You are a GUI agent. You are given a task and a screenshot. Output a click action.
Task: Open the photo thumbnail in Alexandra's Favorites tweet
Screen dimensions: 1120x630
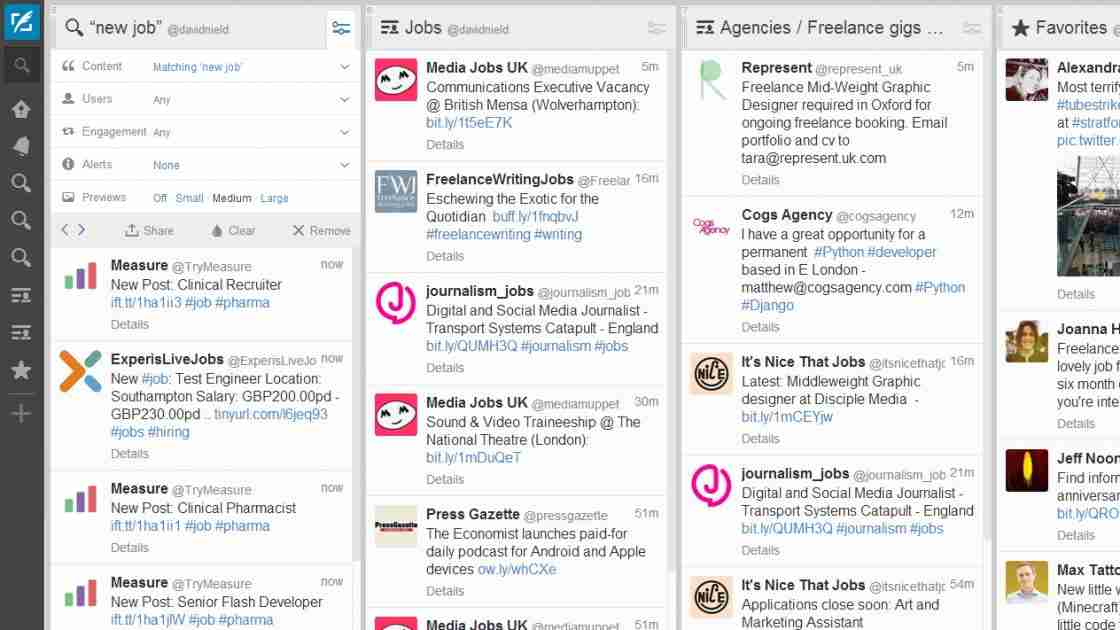click(x=1088, y=216)
